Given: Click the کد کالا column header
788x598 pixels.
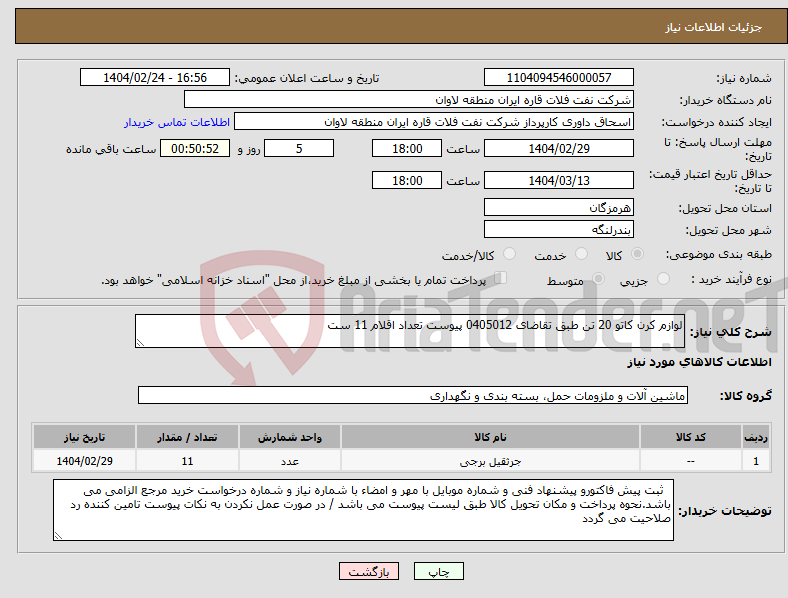Looking at the screenshot, I should (x=691, y=437).
